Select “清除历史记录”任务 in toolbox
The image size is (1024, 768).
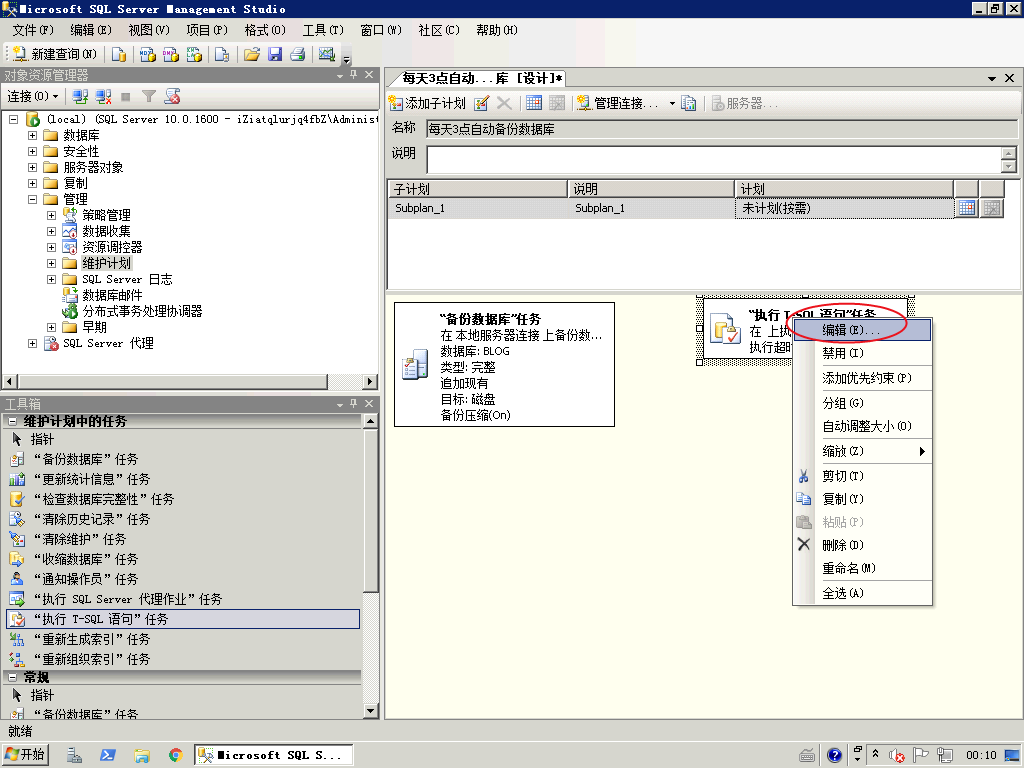(x=183, y=519)
